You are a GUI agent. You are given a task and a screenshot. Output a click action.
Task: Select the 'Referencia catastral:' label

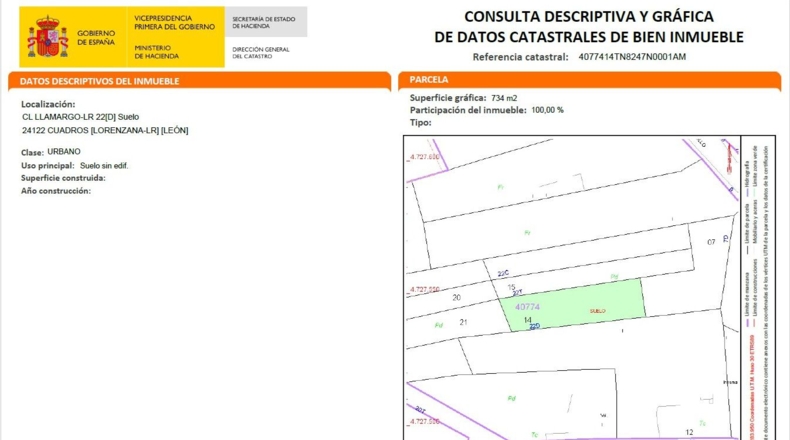(520, 57)
